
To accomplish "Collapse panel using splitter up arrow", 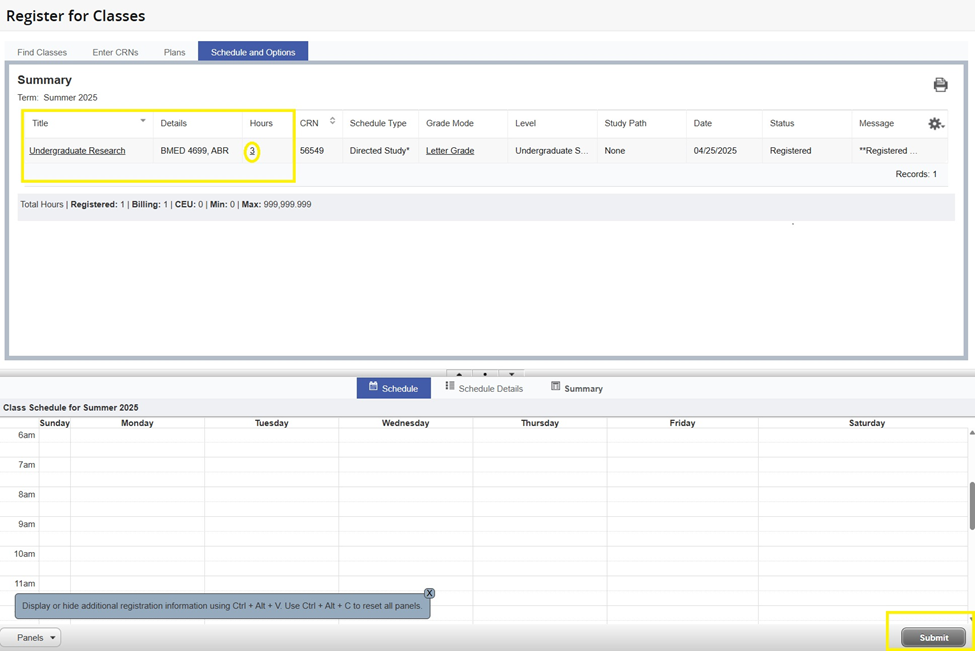I will (x=459, y=375).
